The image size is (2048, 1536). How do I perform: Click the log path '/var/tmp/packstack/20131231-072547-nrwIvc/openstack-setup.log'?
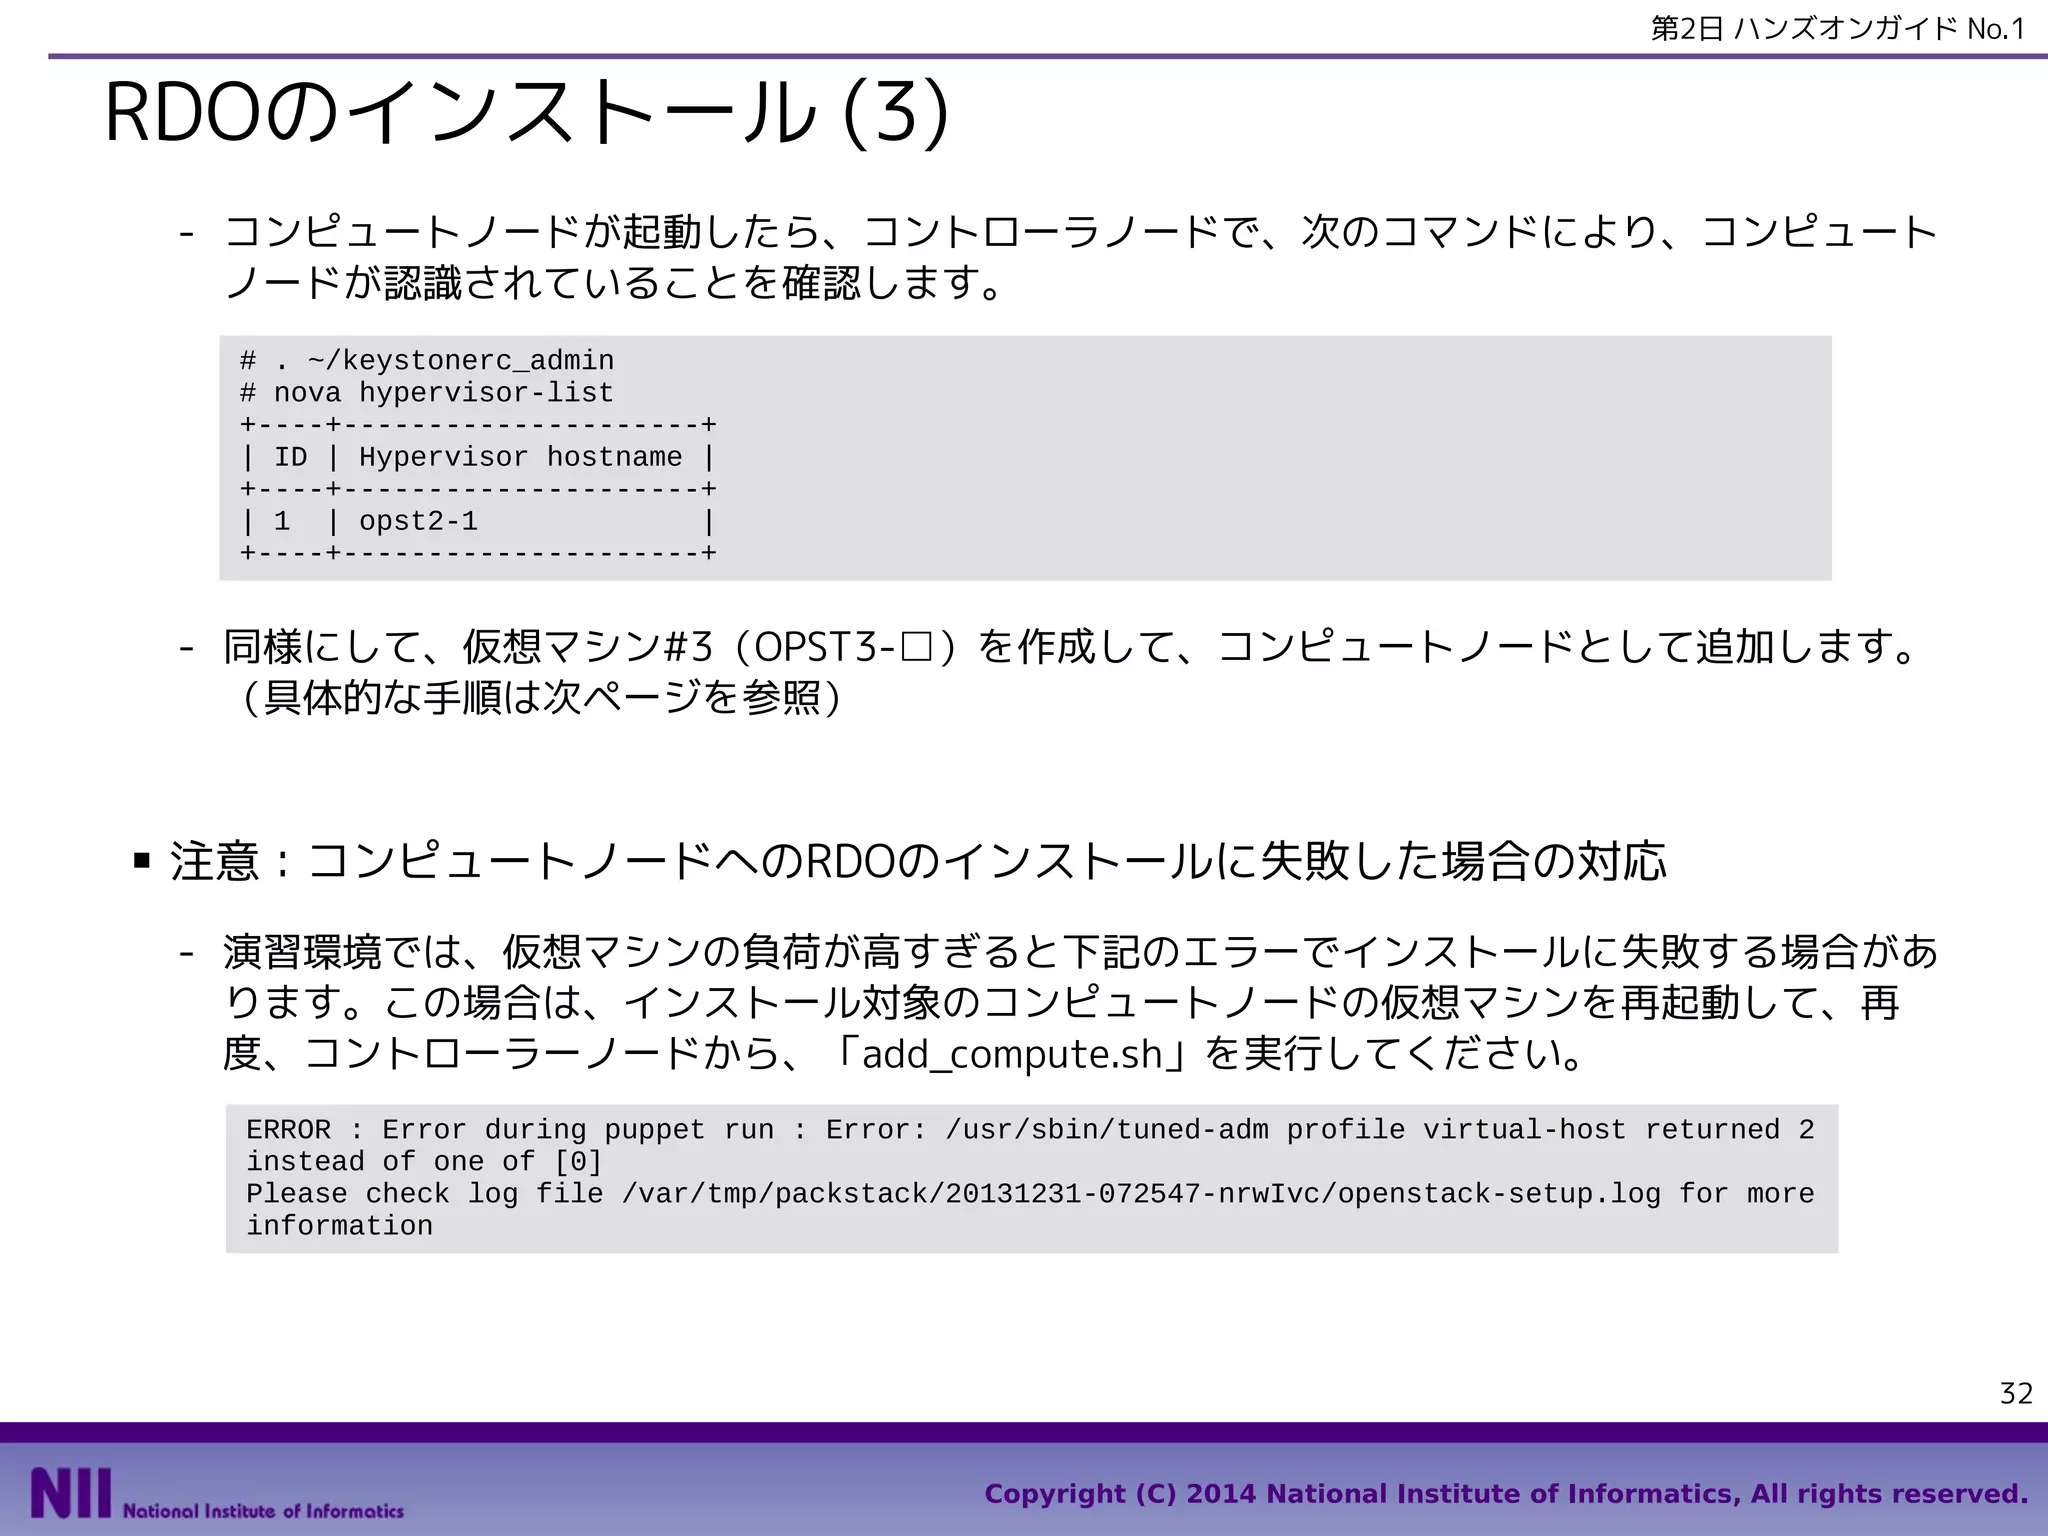tap(1140, 1194)
